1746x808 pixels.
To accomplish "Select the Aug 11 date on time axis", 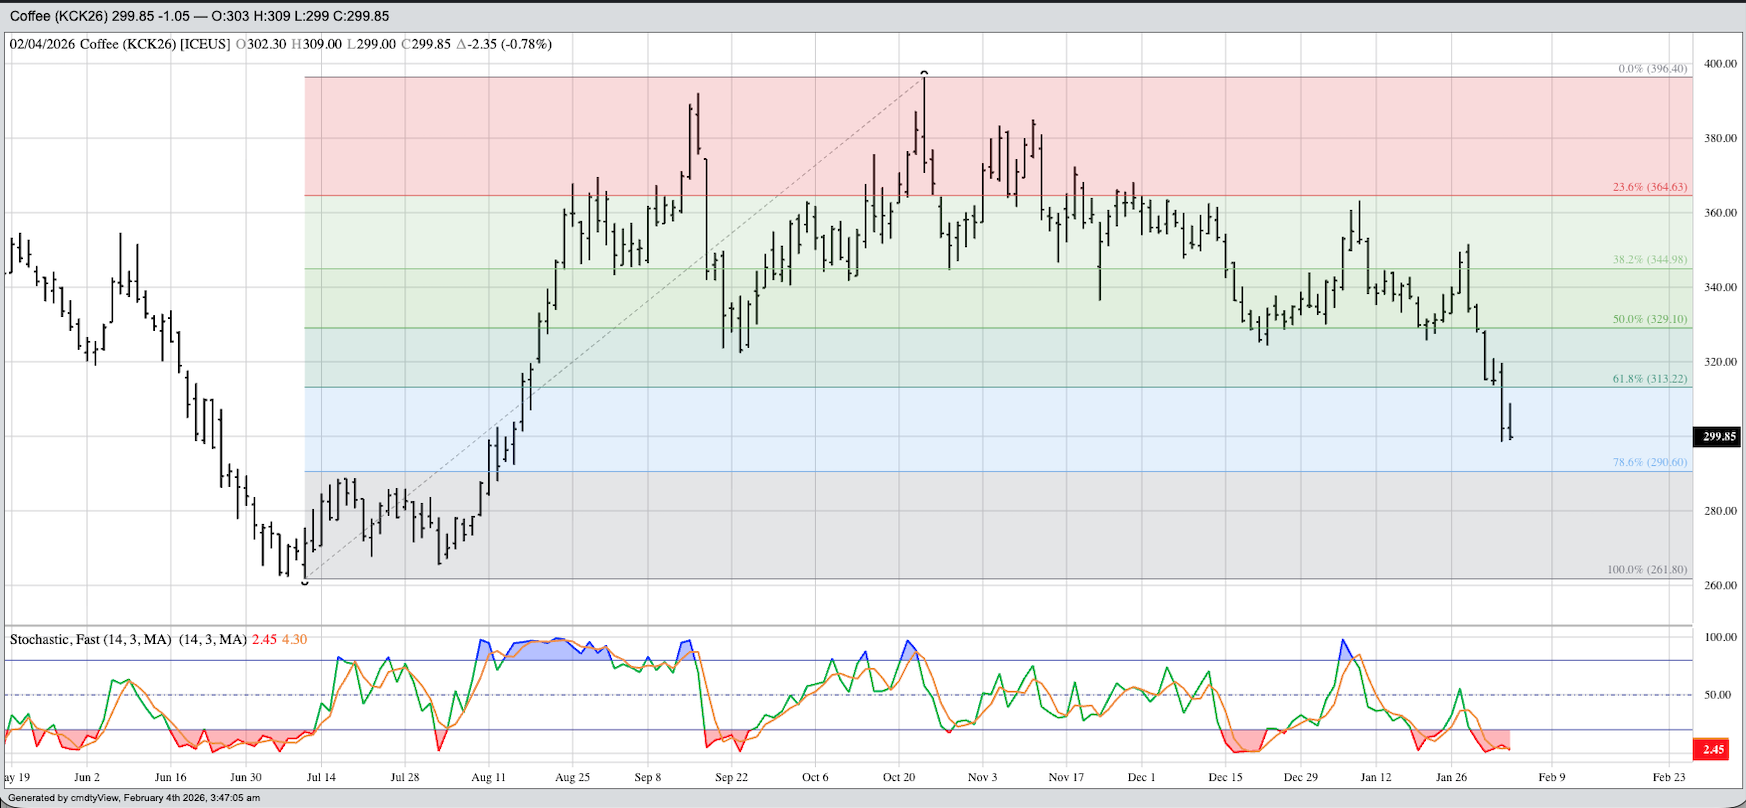I will 488,777.
